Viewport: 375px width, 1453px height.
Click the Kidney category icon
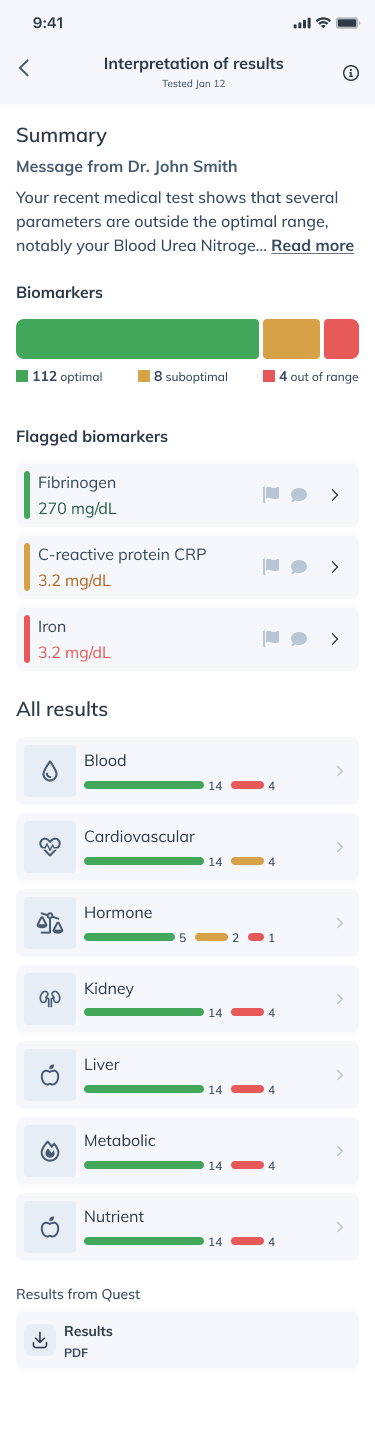tap(50, 999)
